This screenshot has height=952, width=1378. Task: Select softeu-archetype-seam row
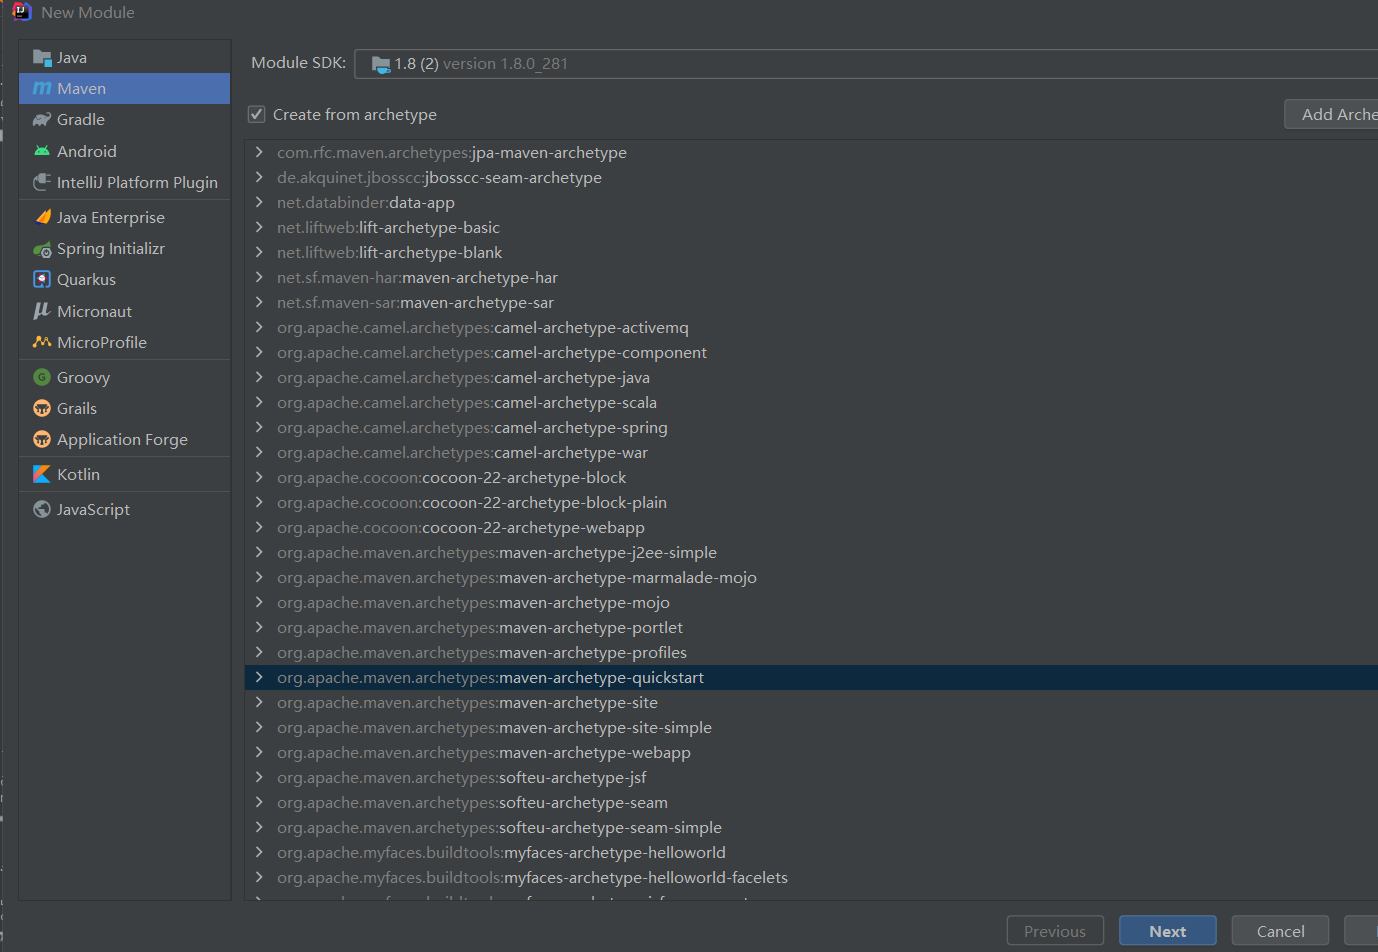(x=811, y=802)
